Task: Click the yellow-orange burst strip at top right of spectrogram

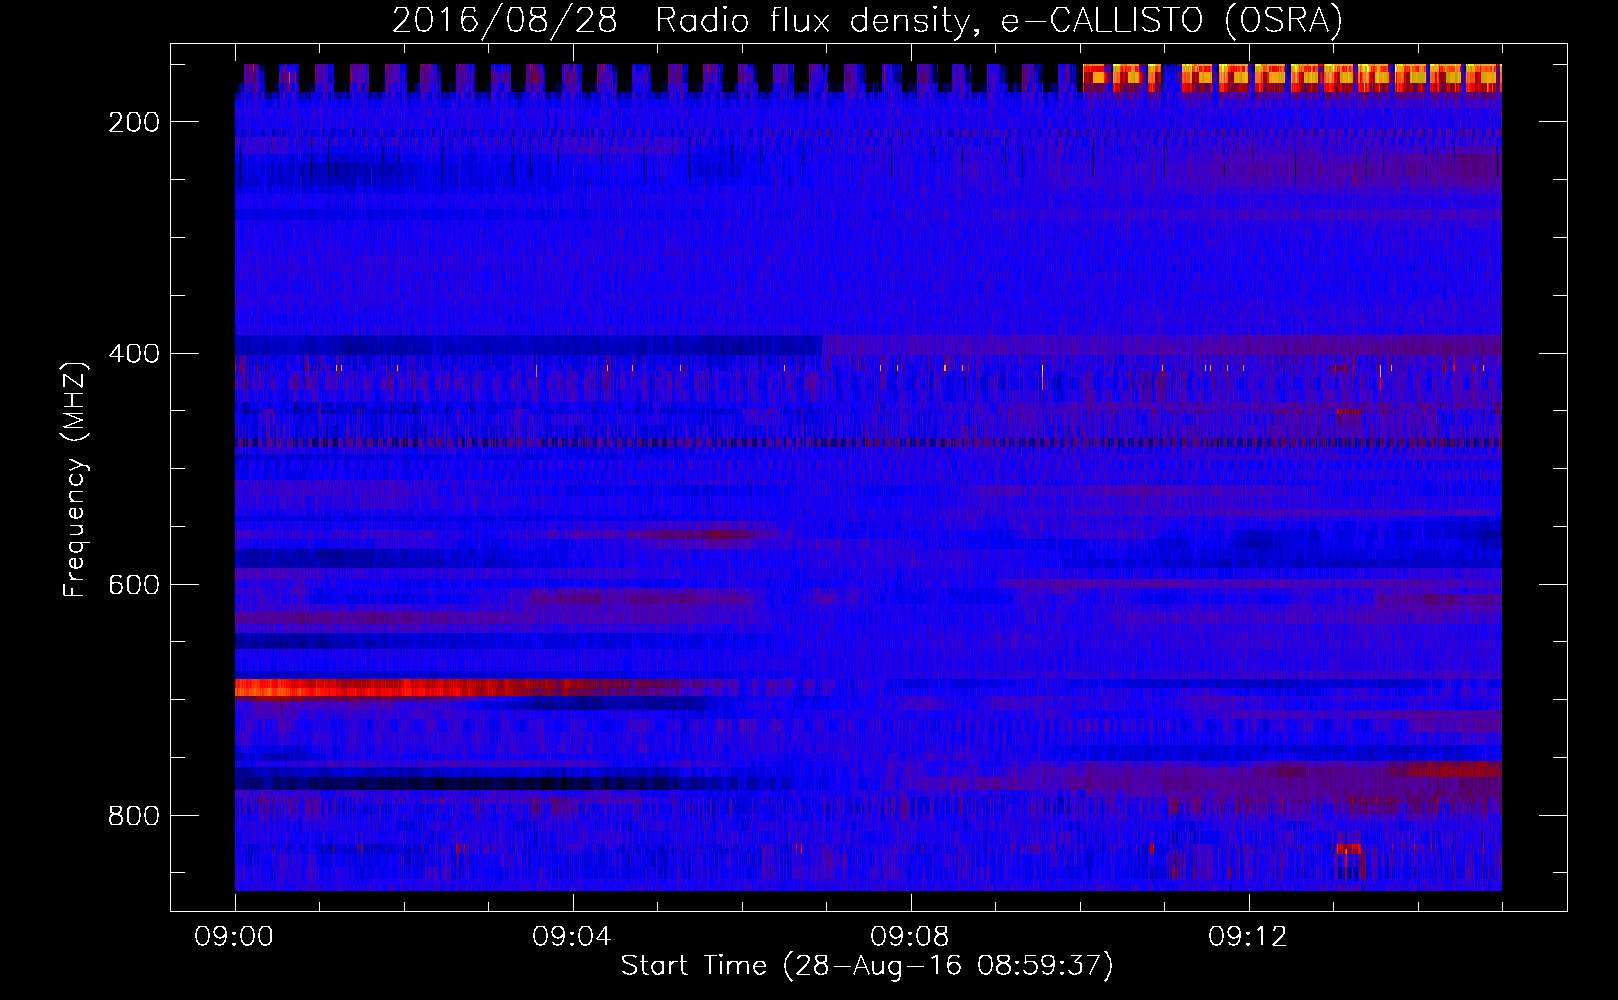Action: pyautogui.click(x=1292, y=77)
